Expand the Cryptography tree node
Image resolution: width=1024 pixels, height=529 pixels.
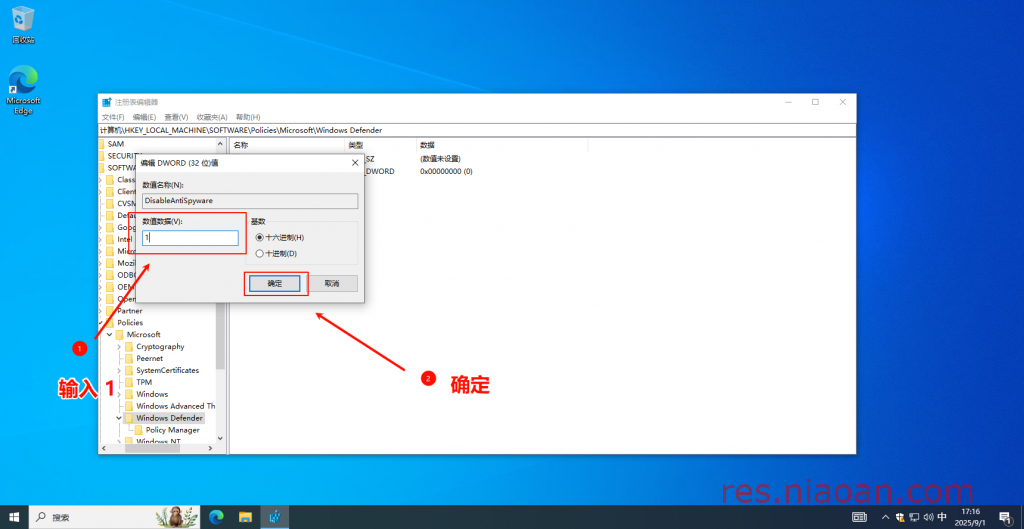[x=119, y=347]
